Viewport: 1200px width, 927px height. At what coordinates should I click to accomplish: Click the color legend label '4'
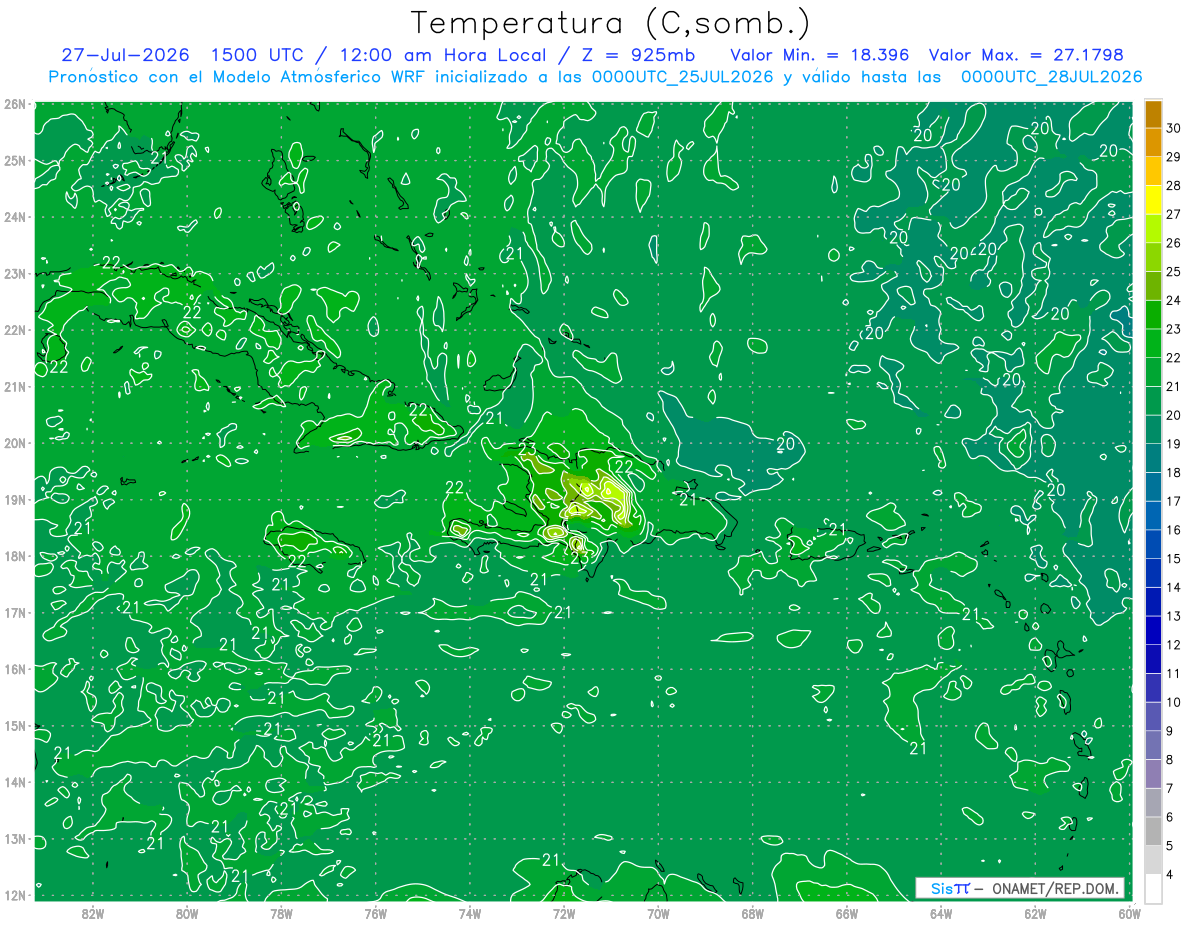[x=1171, y=875]
